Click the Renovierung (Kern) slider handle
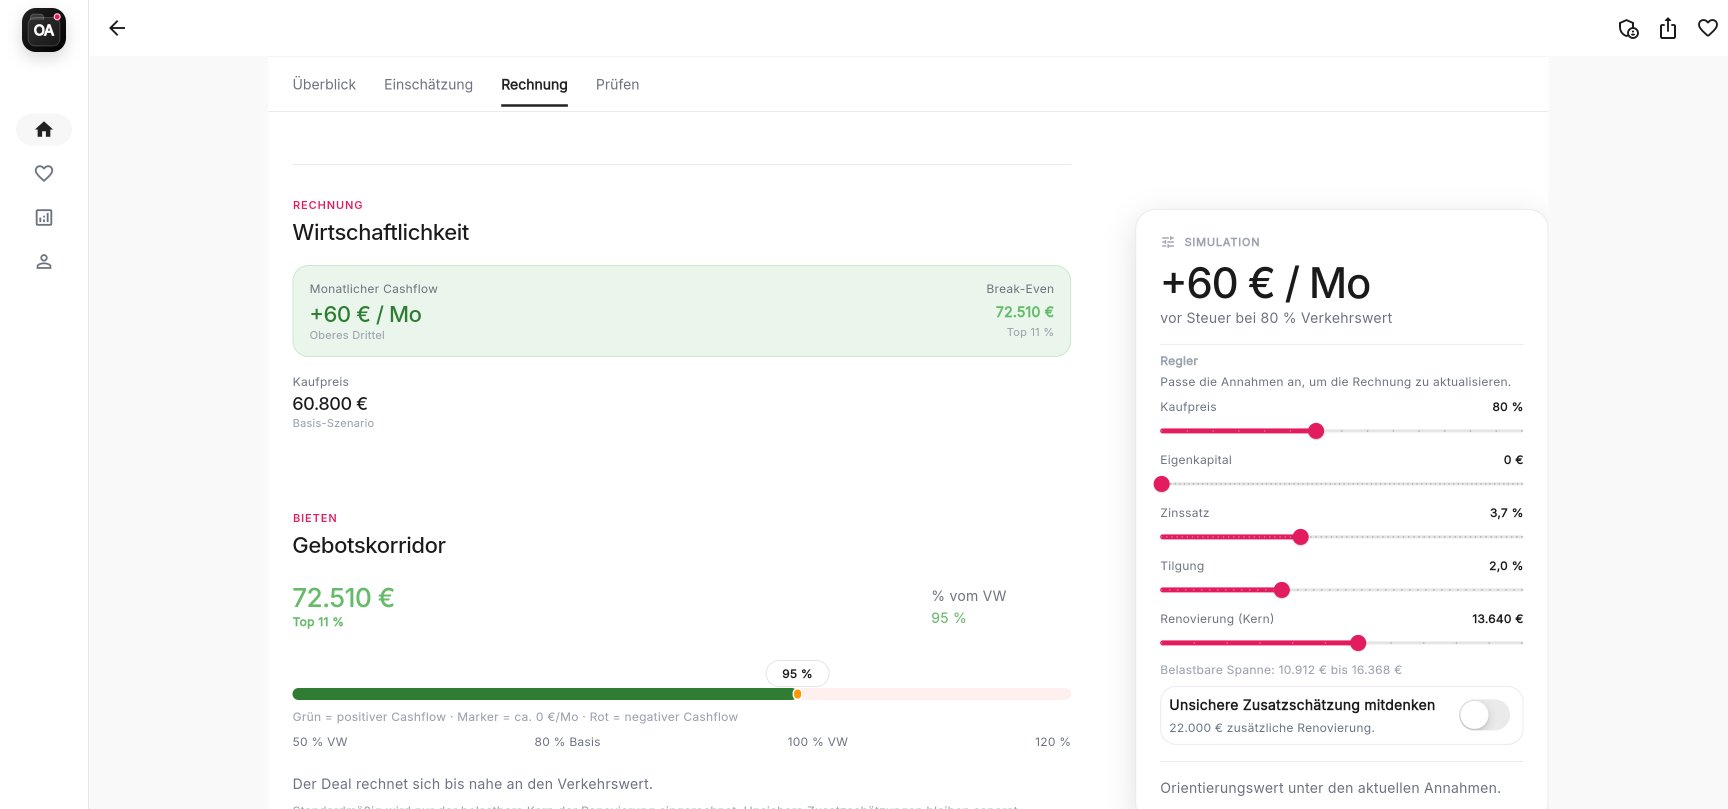 pyautogui.click(x=1358, y=643)
